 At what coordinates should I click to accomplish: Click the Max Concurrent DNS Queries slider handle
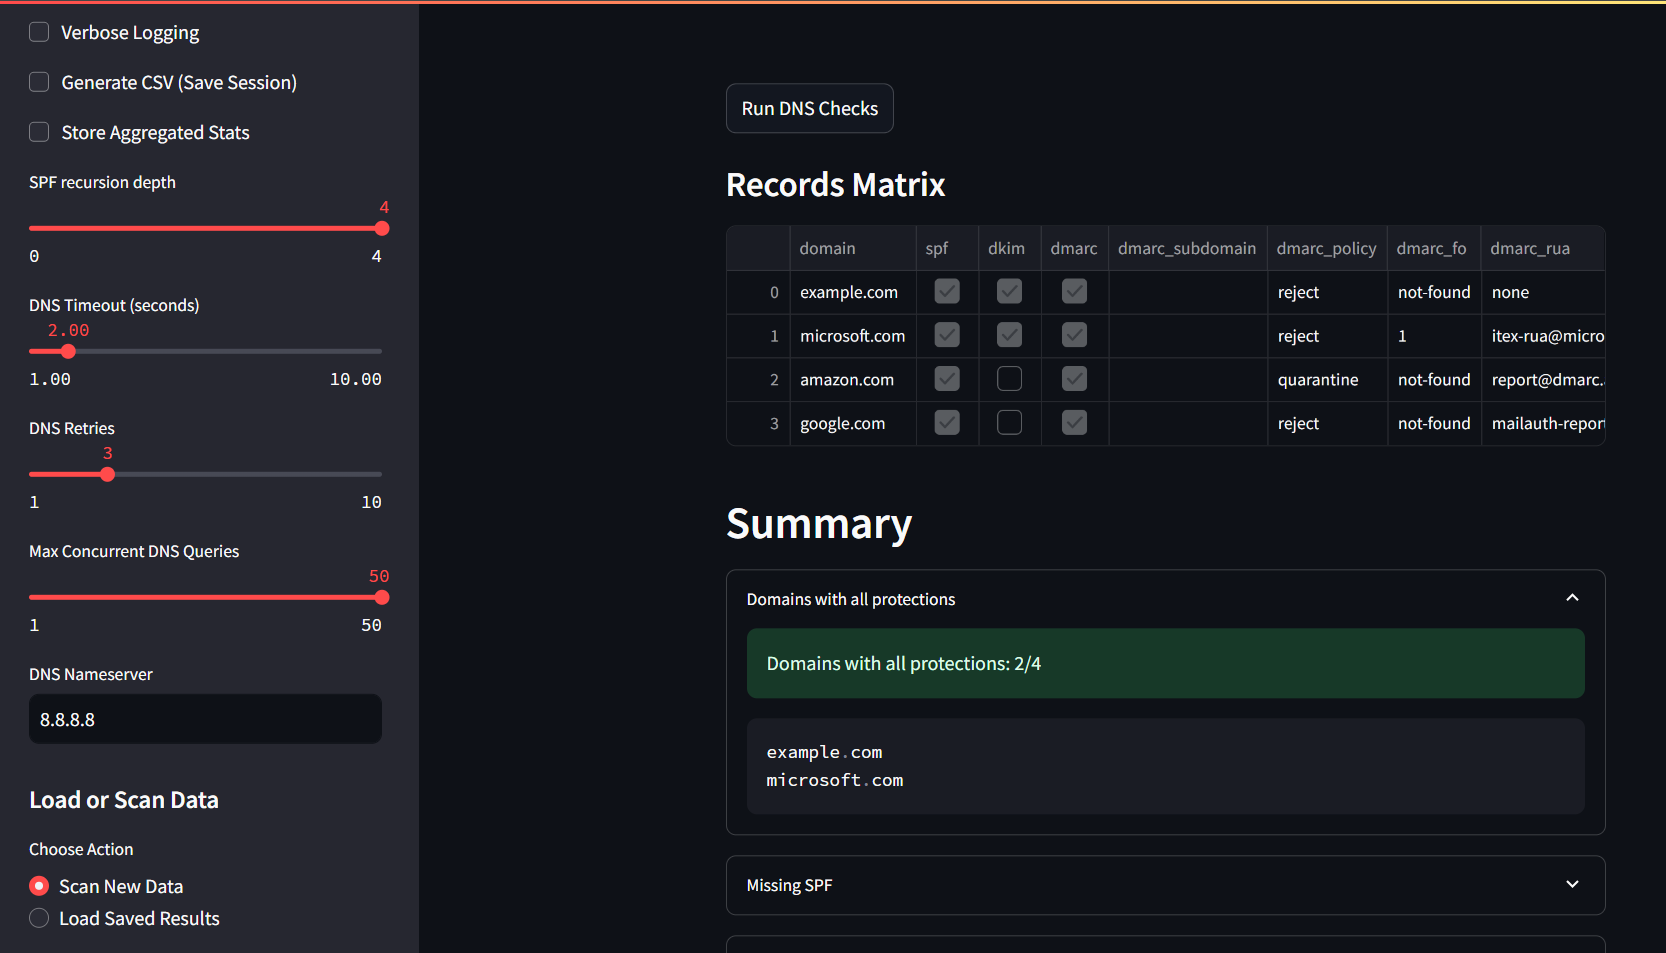381,597
